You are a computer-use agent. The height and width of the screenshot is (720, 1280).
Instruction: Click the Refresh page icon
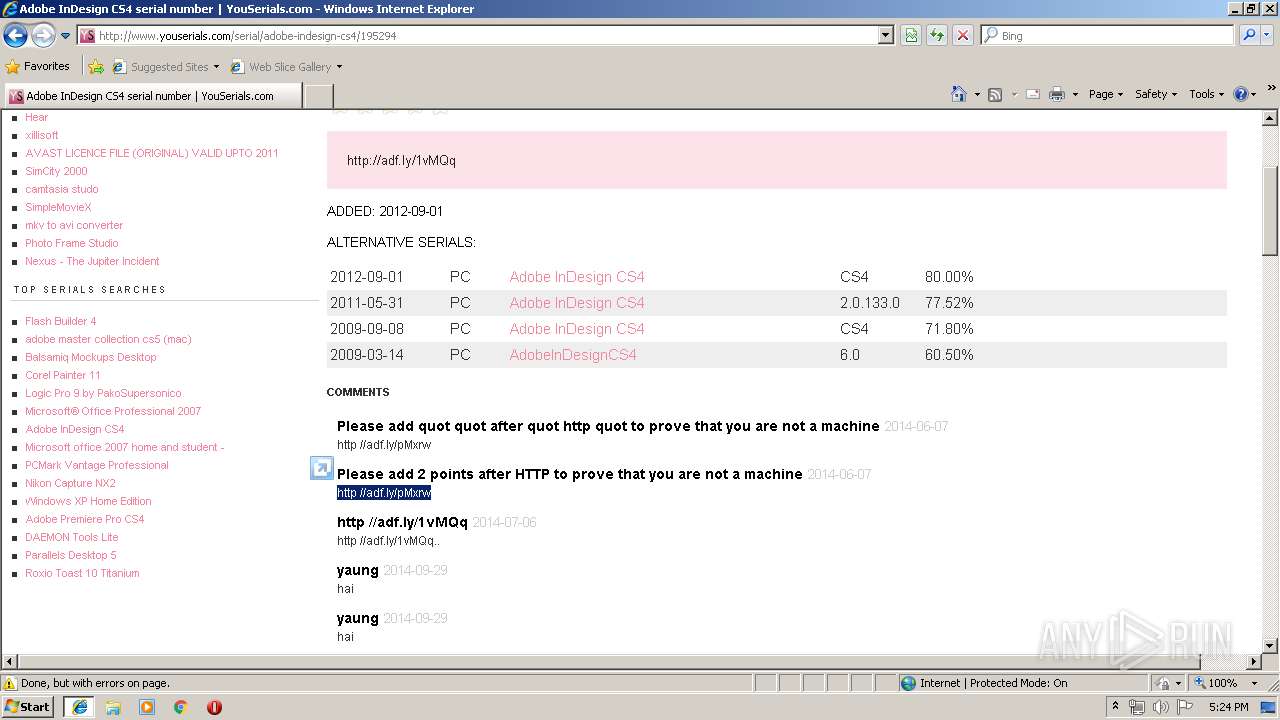tap(937, 35)
